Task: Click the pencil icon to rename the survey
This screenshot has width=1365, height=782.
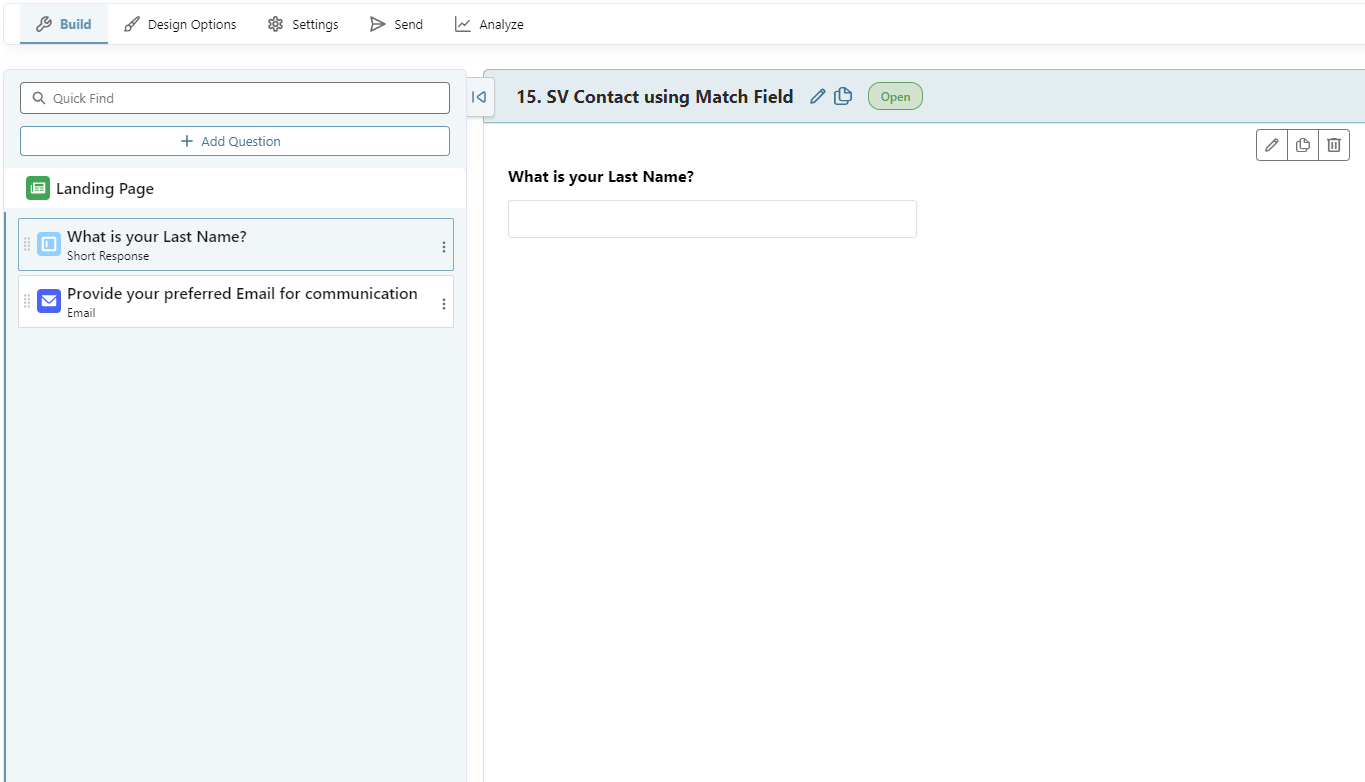Action: pyautogui.click(x=817, y=96)
